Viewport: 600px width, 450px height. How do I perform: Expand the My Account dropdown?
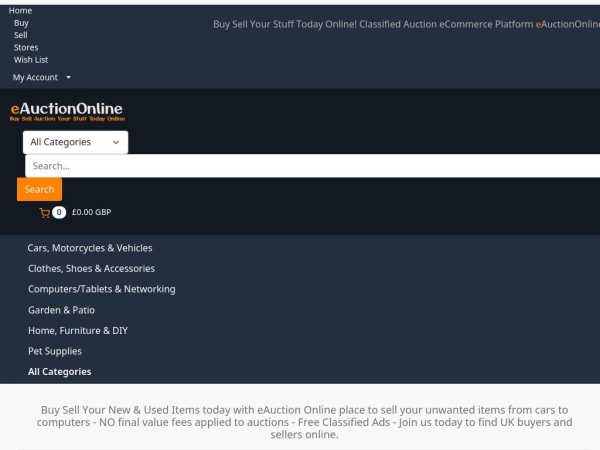(42, 77)
